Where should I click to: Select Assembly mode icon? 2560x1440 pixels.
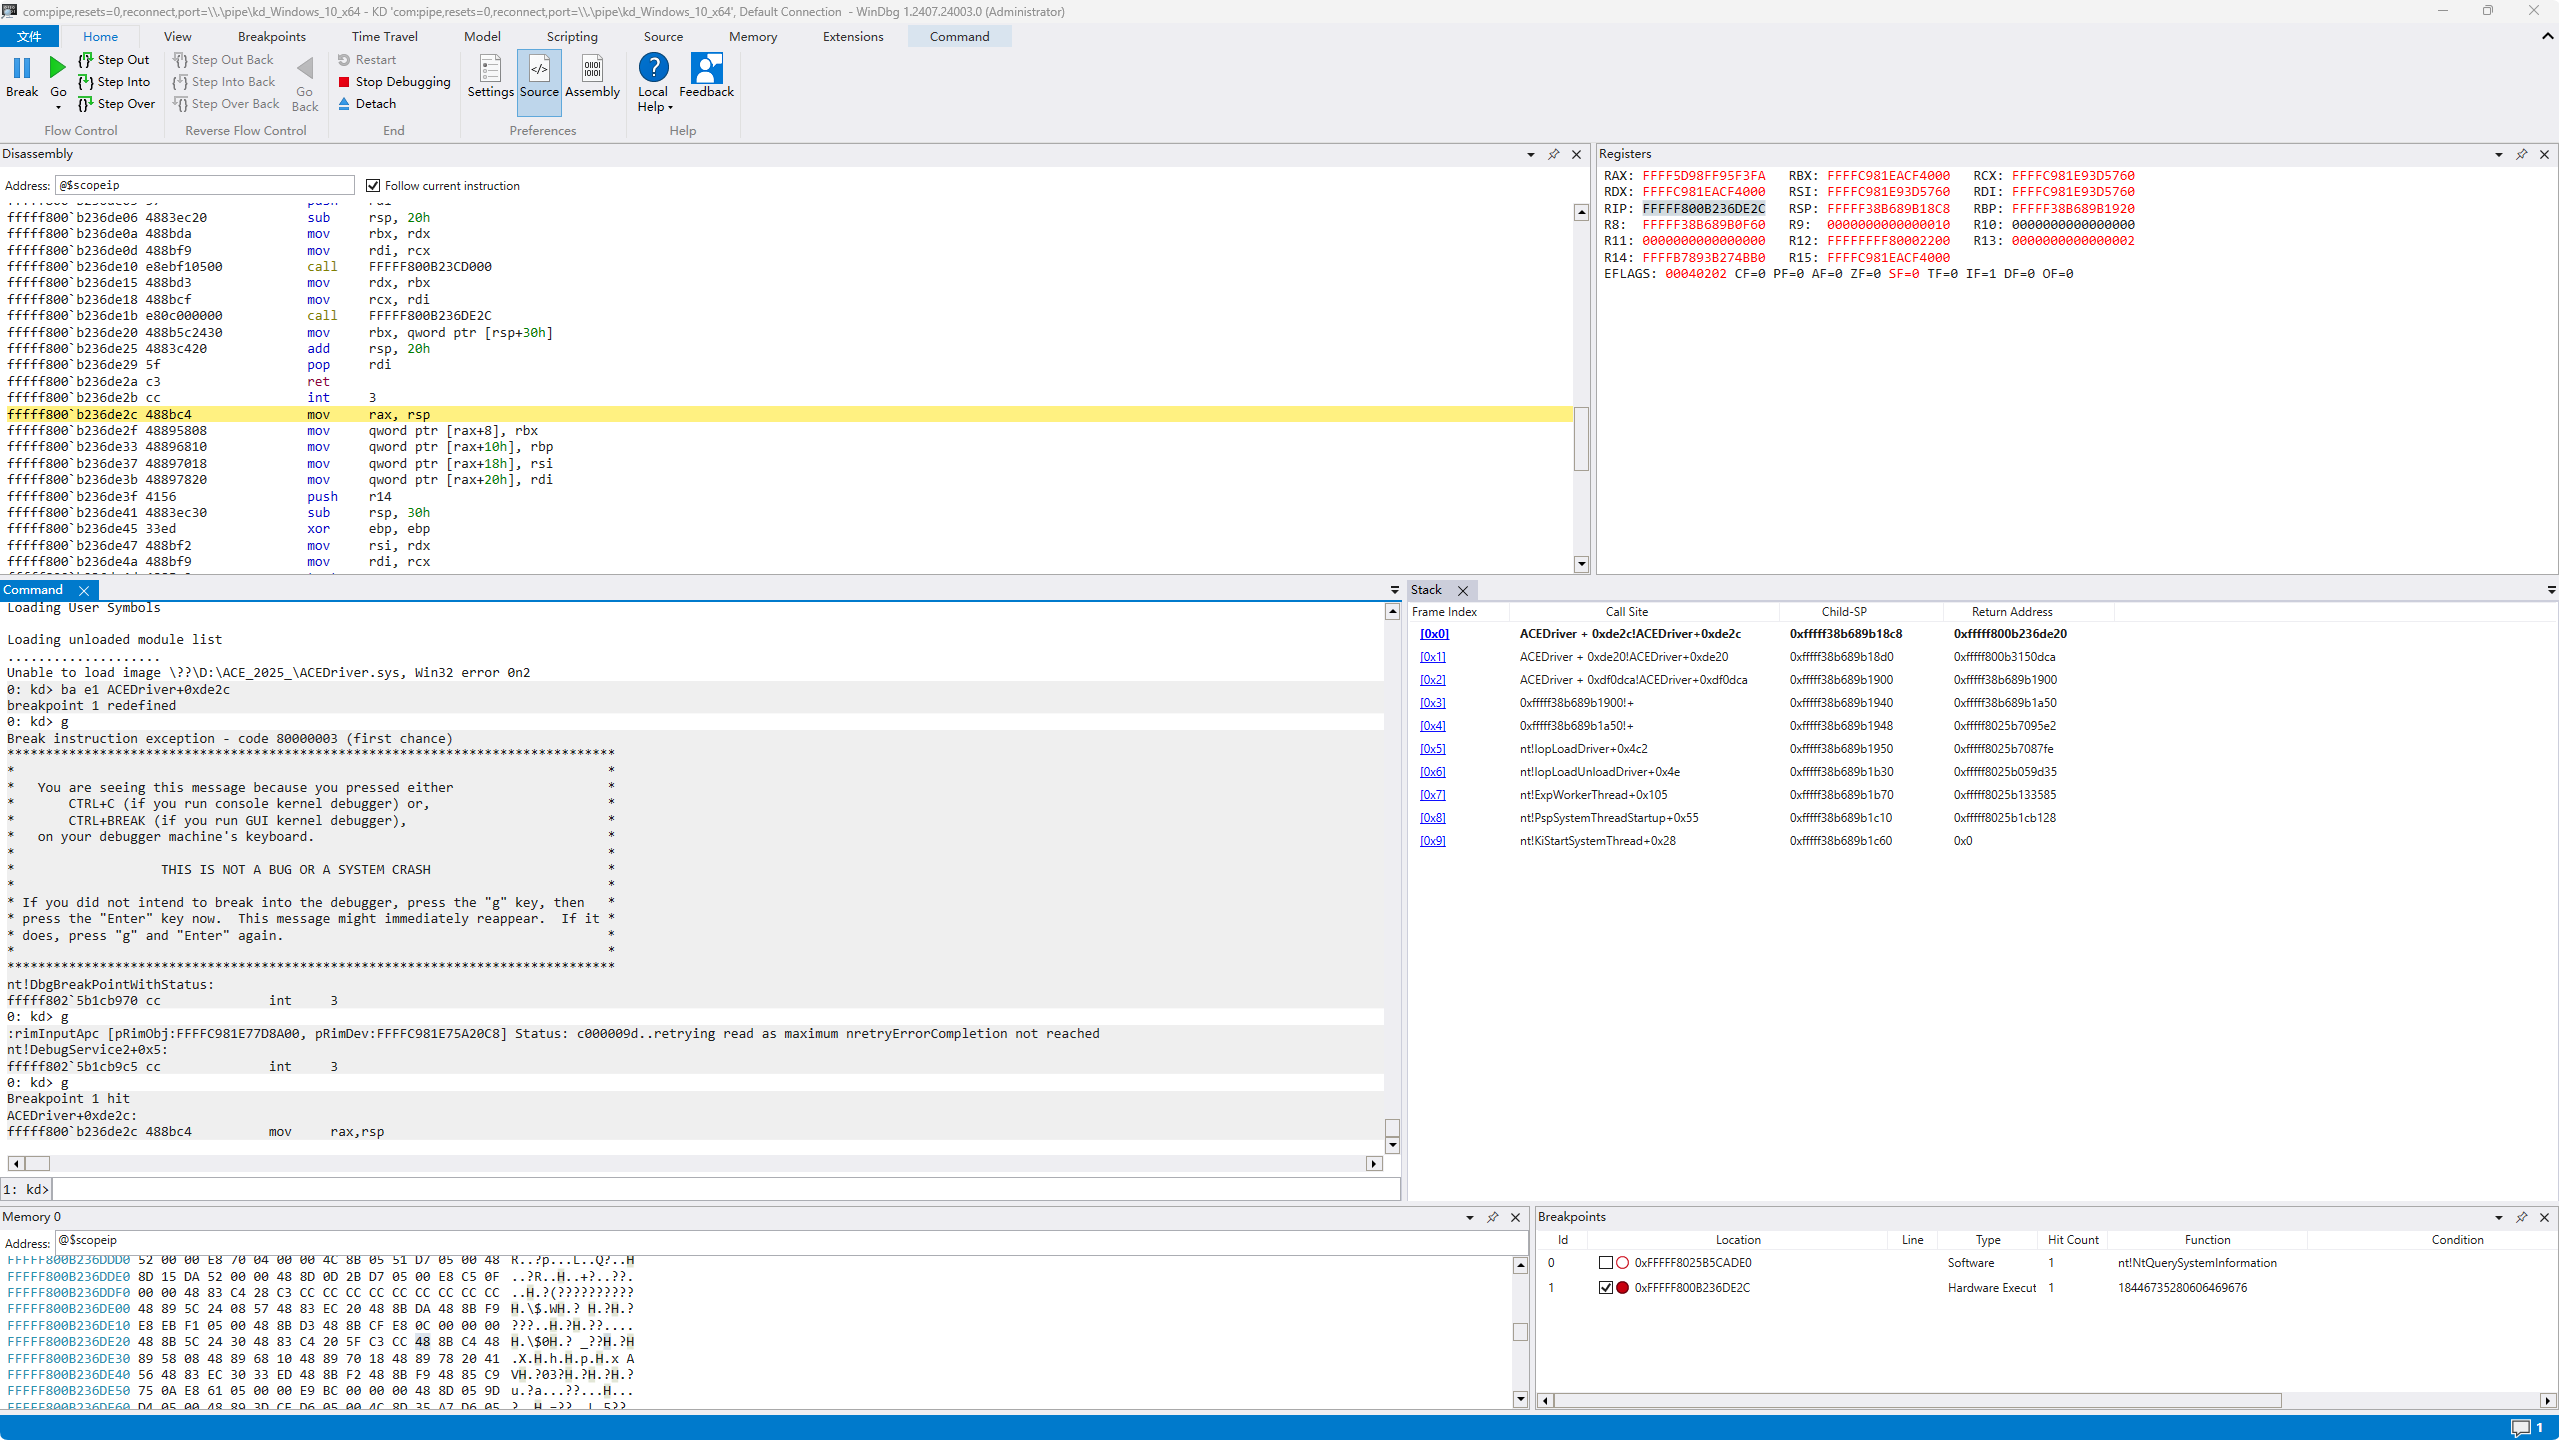point(592,68)
